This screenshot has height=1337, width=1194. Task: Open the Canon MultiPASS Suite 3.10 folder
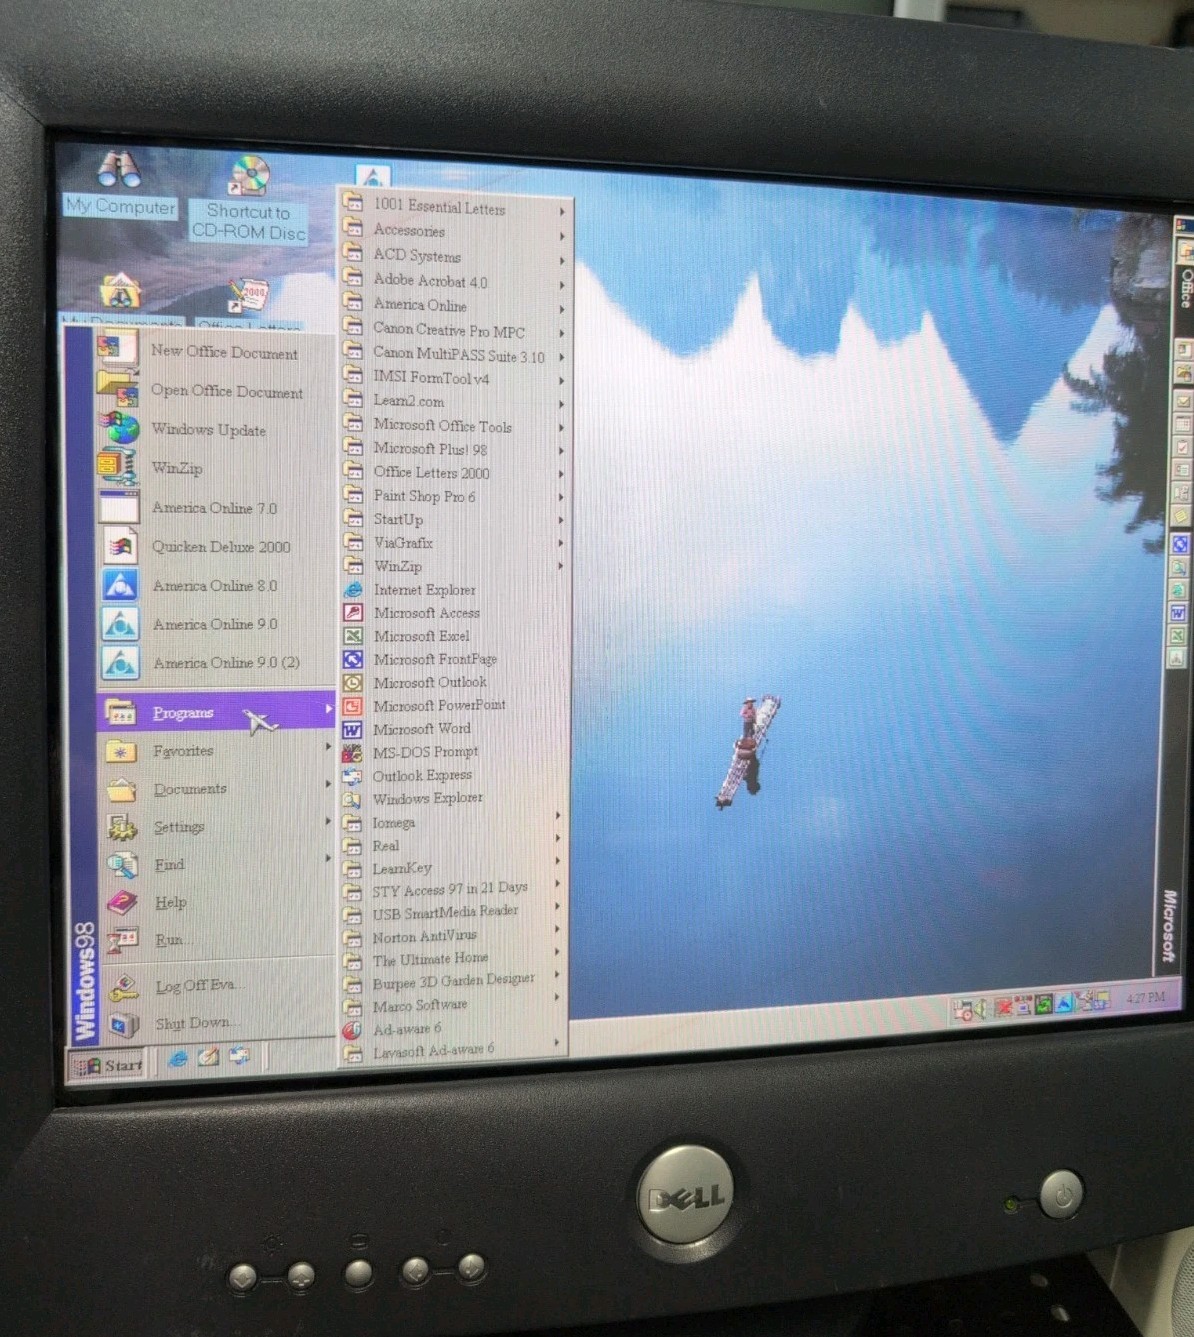pos(456,353)
